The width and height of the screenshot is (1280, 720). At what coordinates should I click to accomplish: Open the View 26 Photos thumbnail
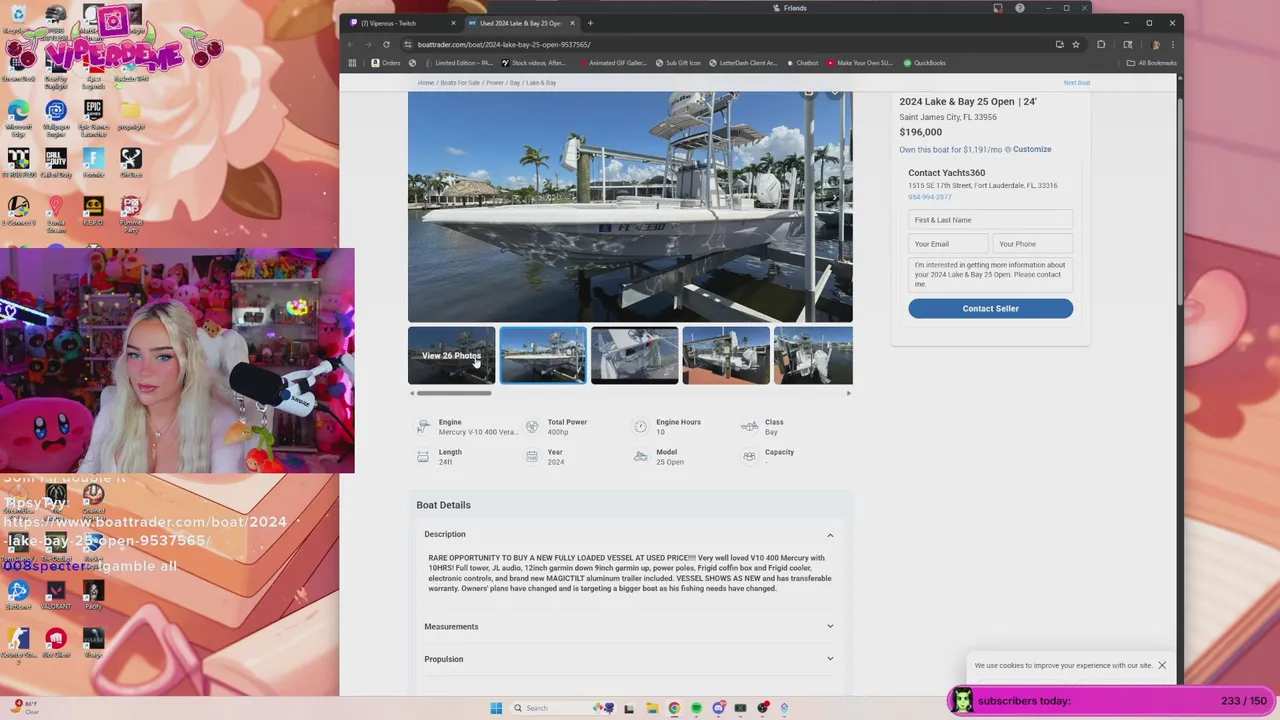(451, 355)
